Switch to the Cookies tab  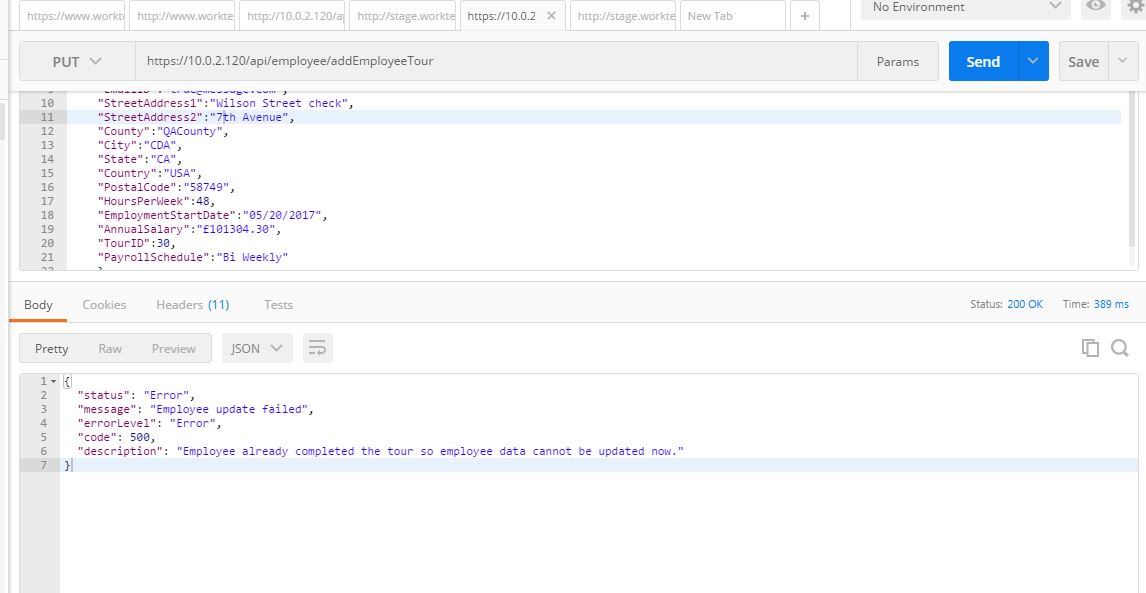coord(104,304)
